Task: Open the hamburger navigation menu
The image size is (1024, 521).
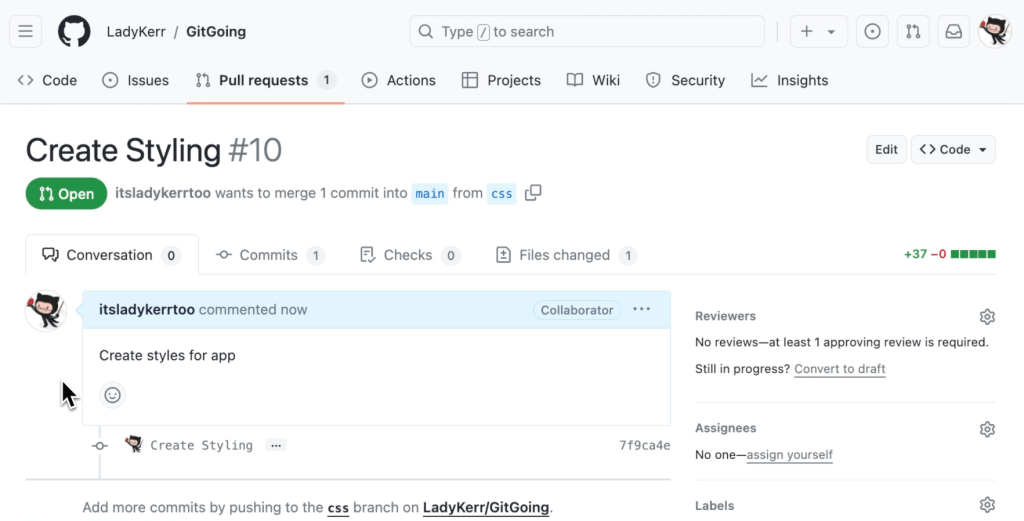Action: (26, 32)
